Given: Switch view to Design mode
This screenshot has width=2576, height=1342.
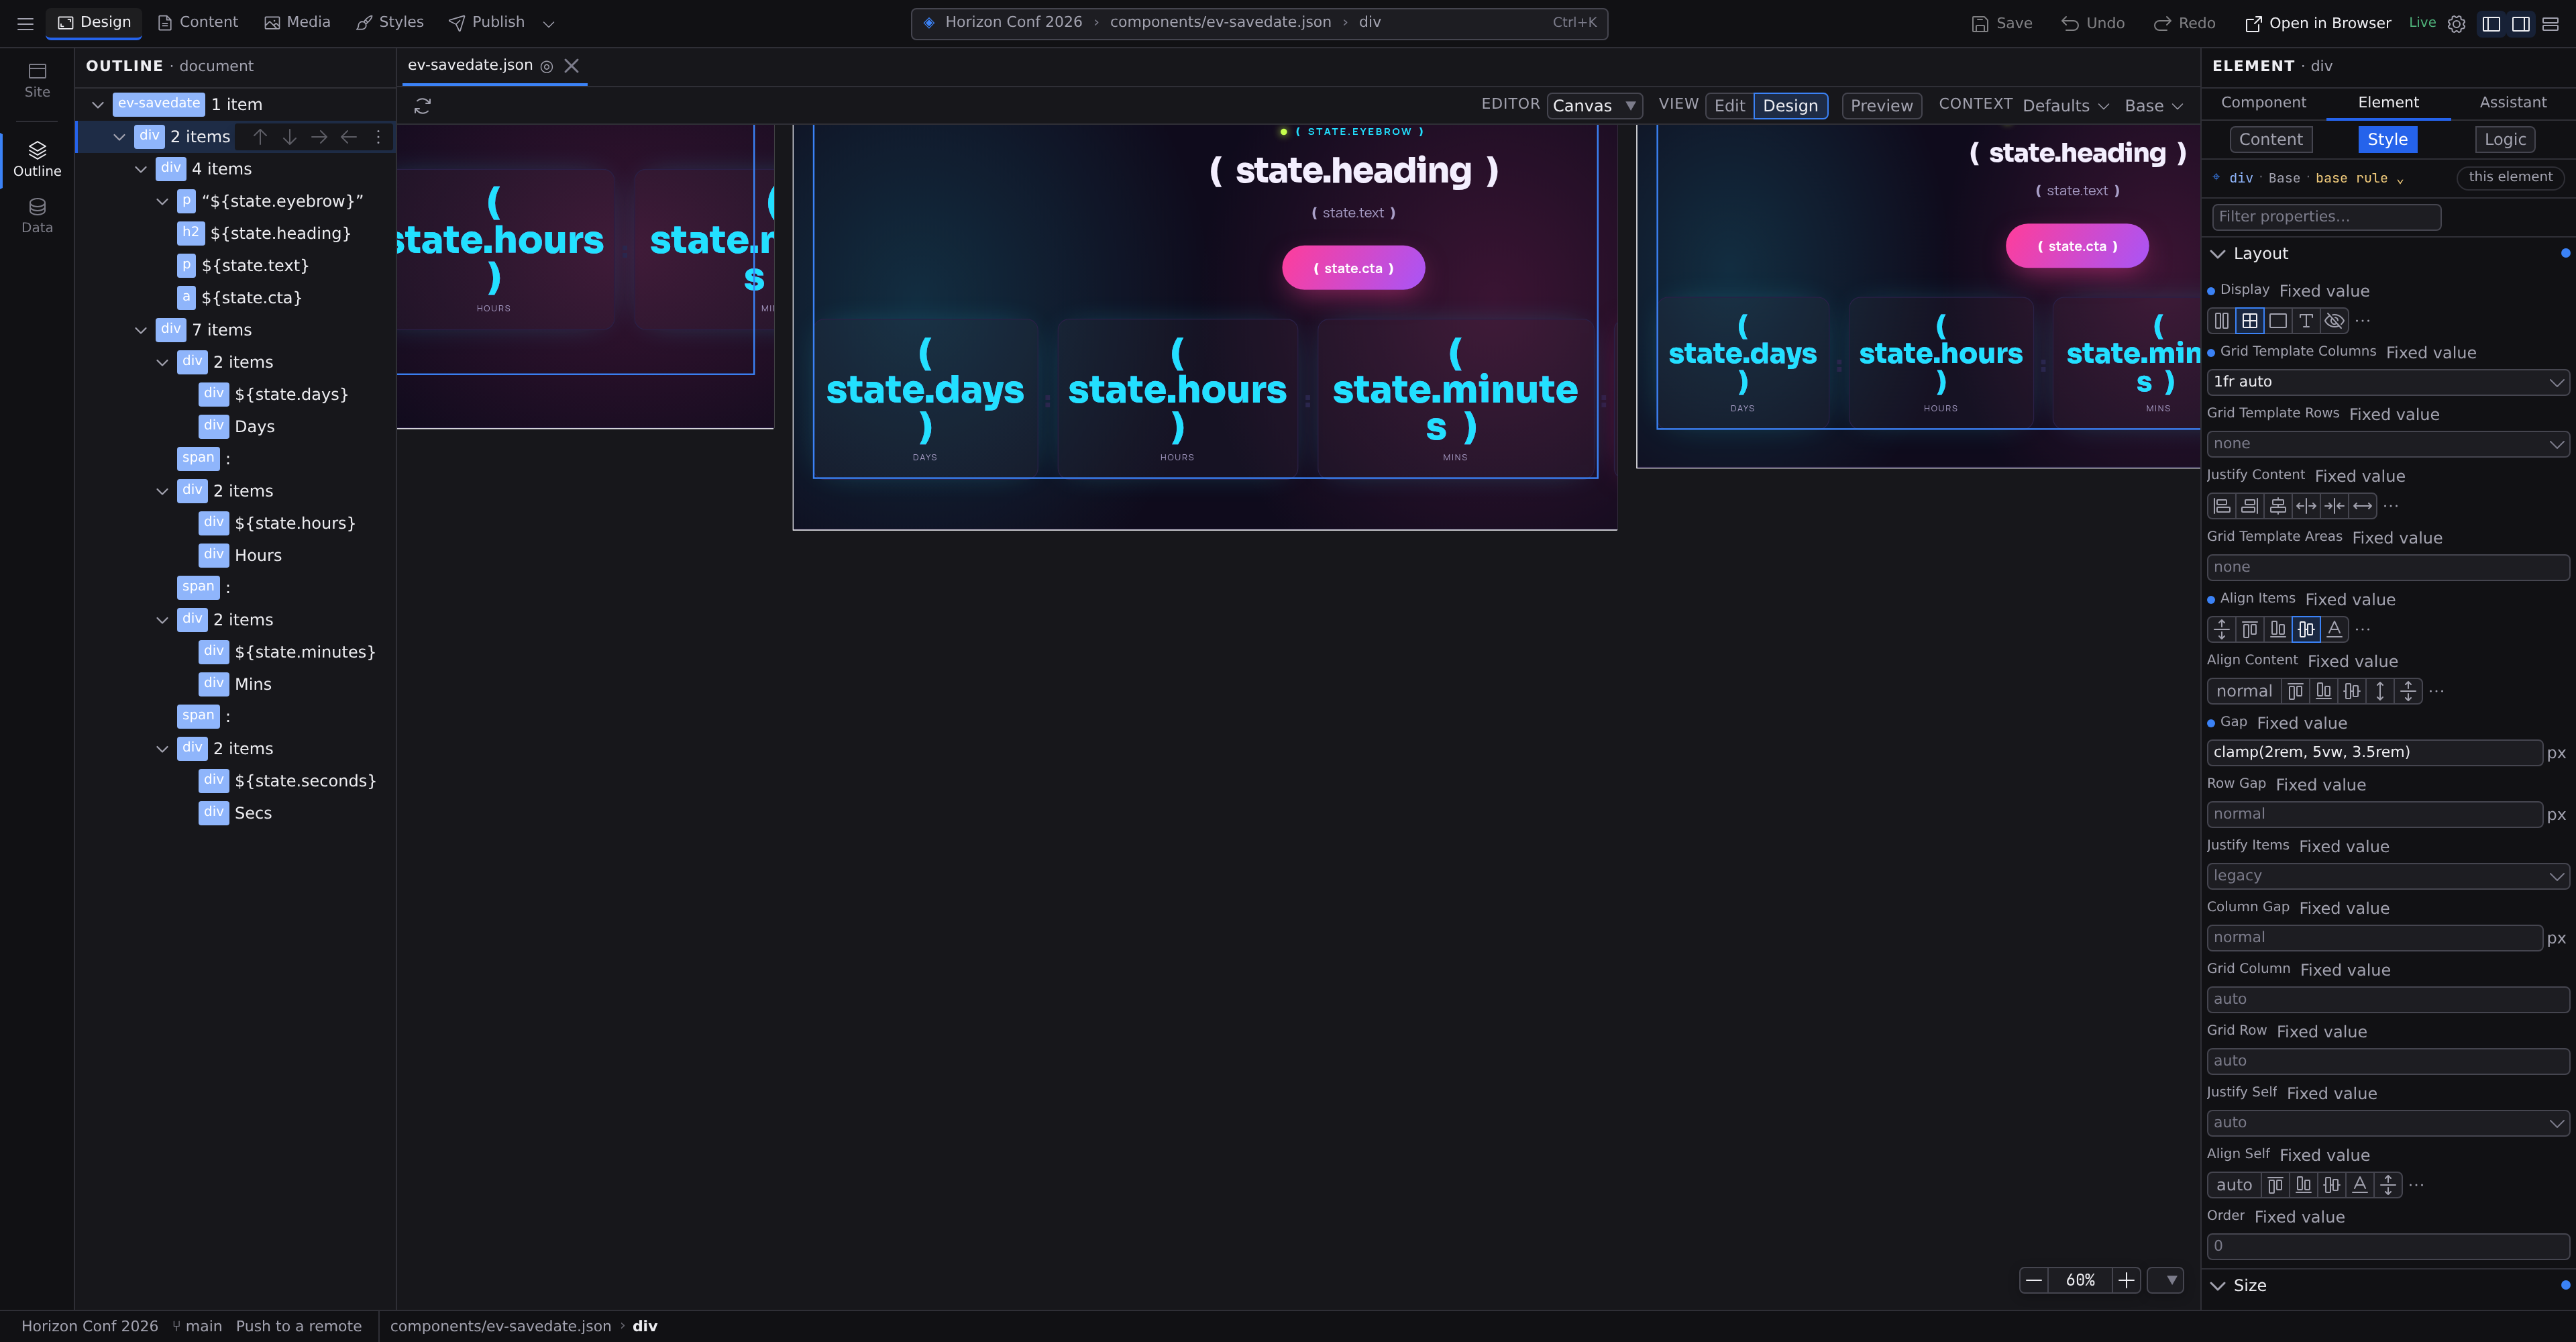Looking at the screenshot, I should pyautogui.click(x=1790, y=106).
